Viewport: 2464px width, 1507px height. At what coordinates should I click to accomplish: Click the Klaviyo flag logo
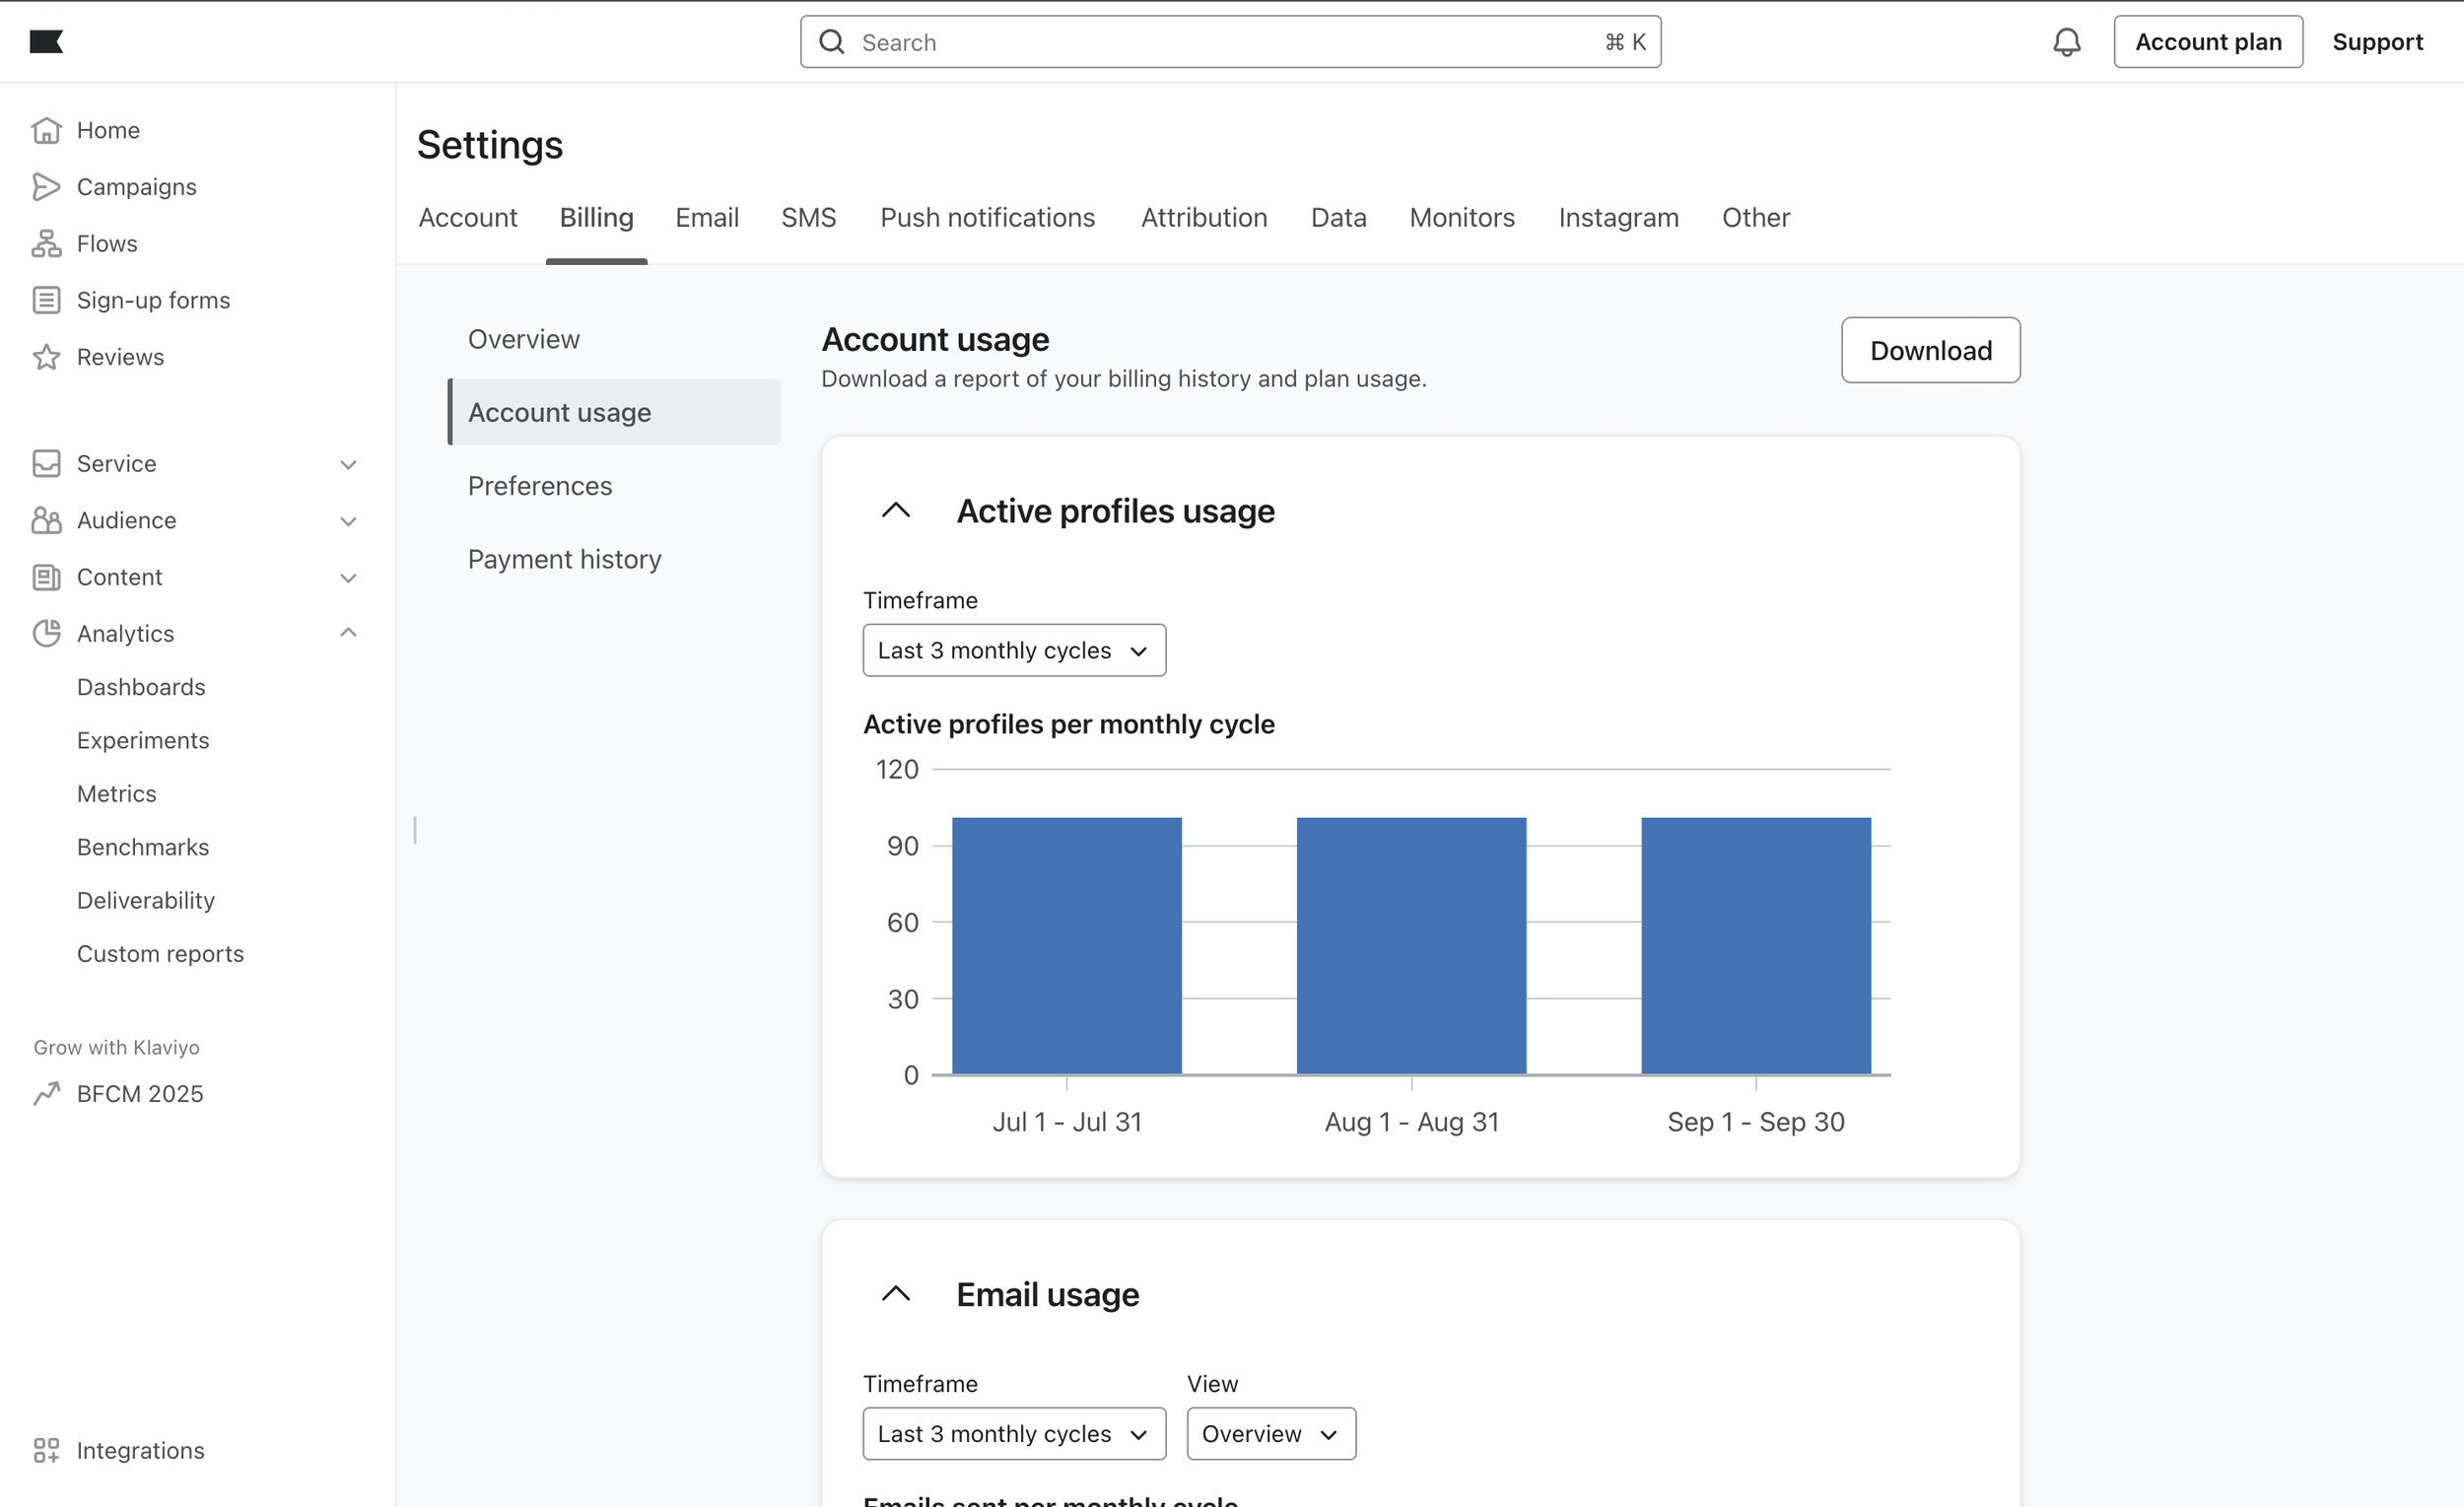click(x=46, y=41)
